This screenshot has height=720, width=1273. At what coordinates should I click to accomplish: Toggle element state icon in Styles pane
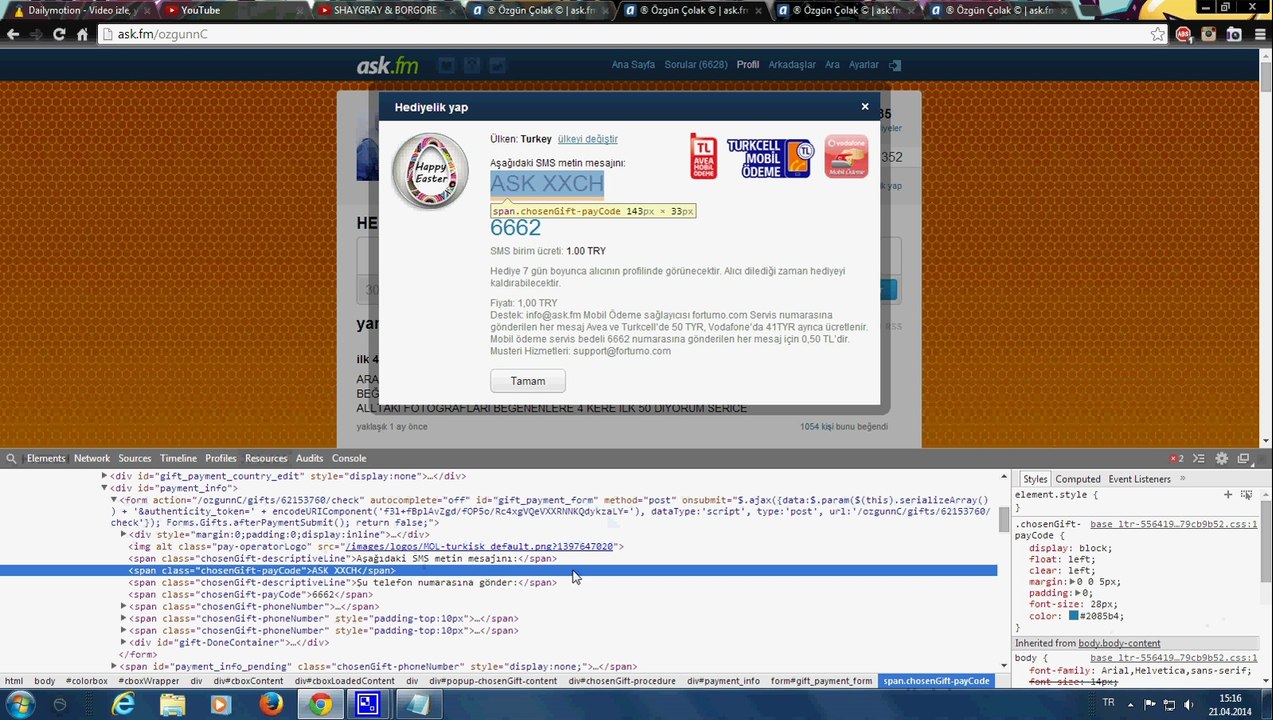pyautogui.click(x=1247, y=494)
